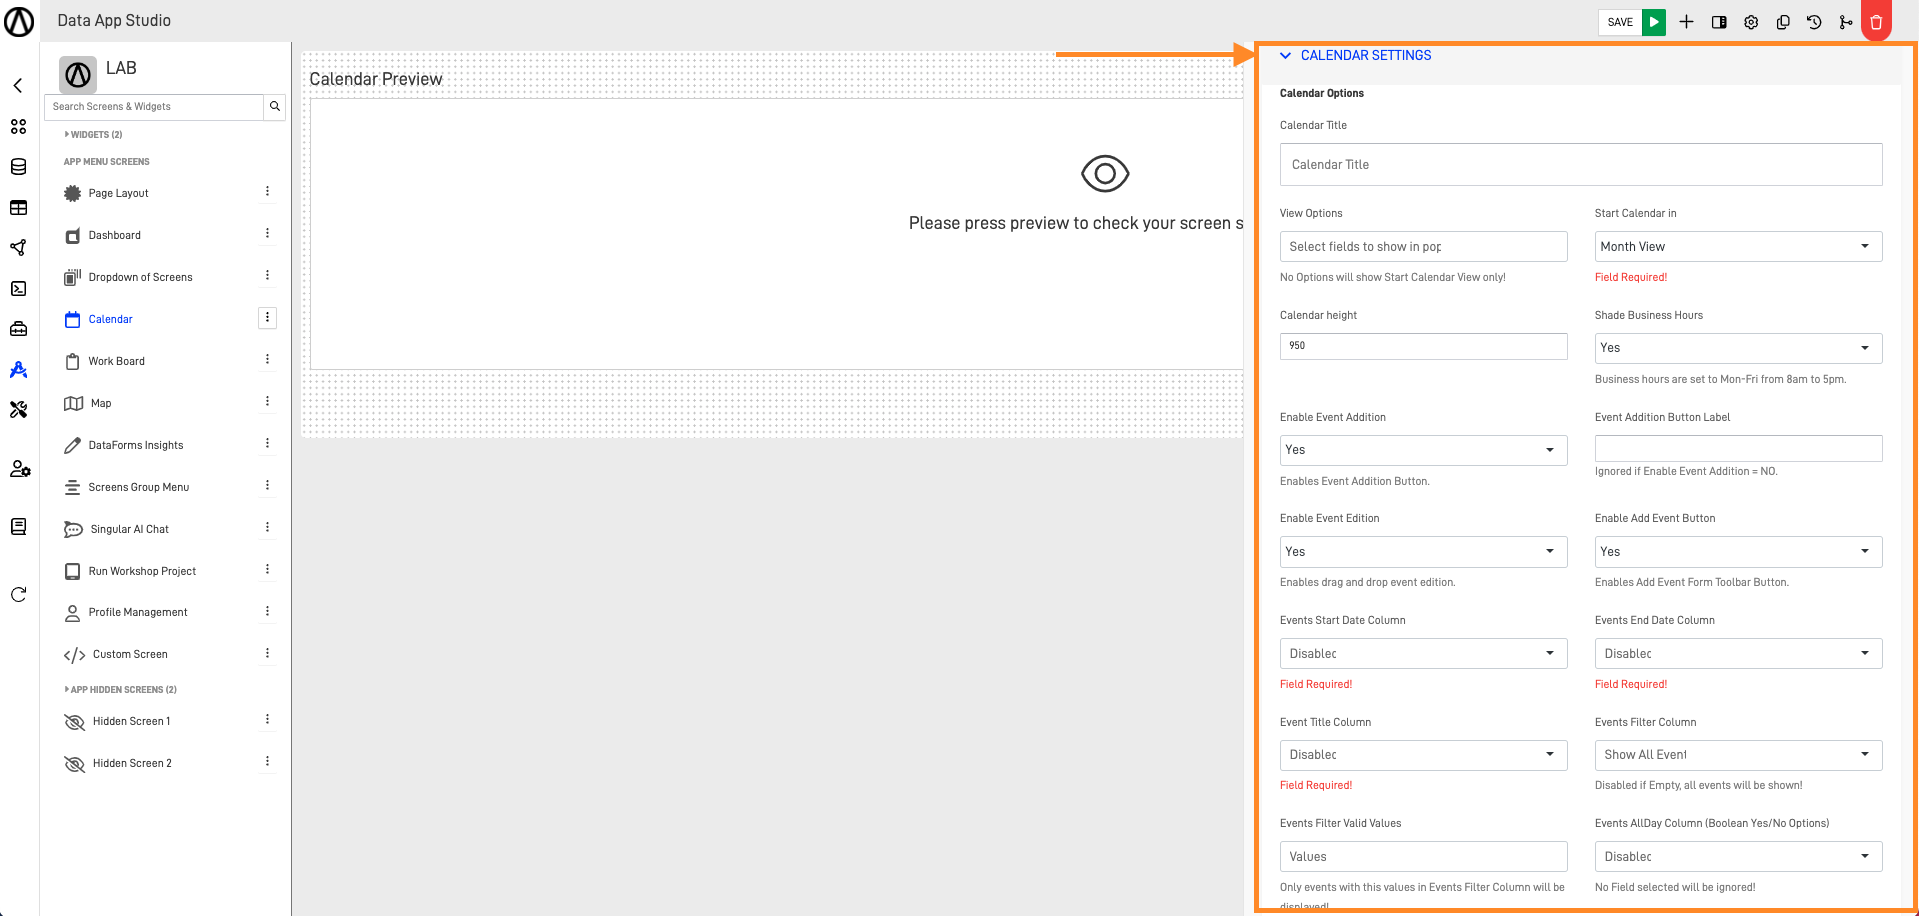The height and width of the screenshot is (916, 1919).
Task: Open the terminal console icon in left rail
Action: tap(18, 289)
